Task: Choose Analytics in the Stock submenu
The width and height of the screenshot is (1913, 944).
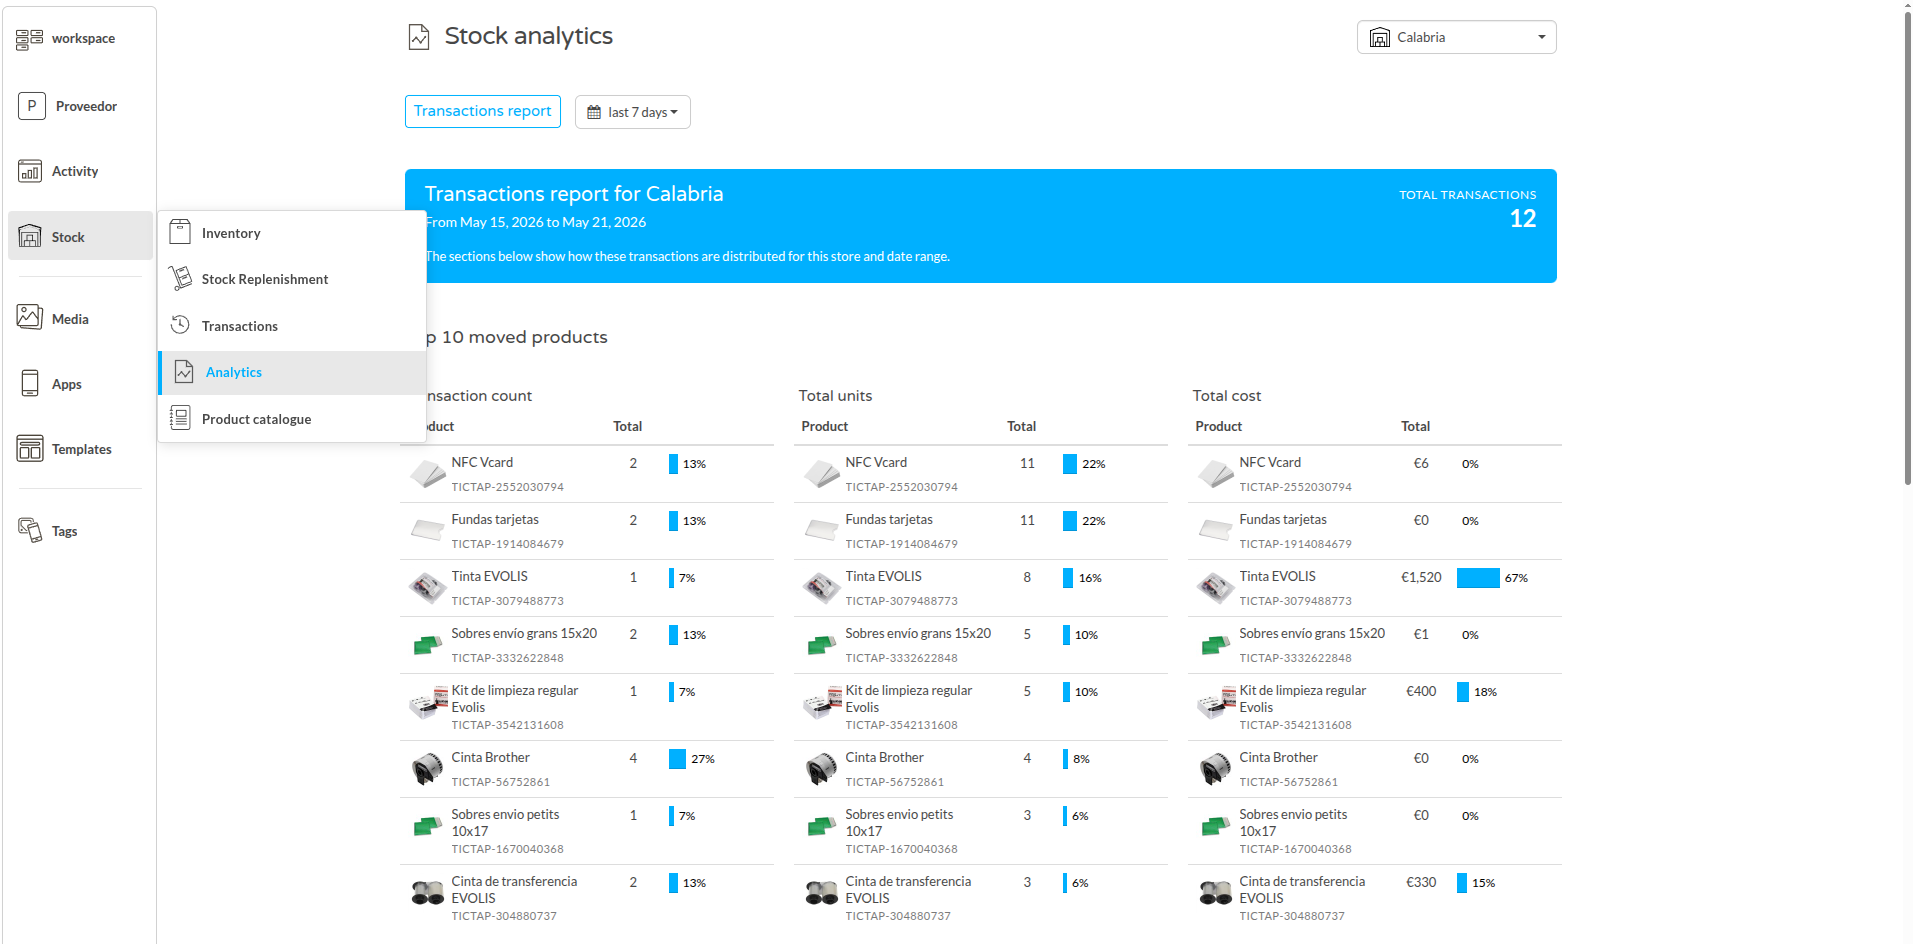Action: [292, 372]
